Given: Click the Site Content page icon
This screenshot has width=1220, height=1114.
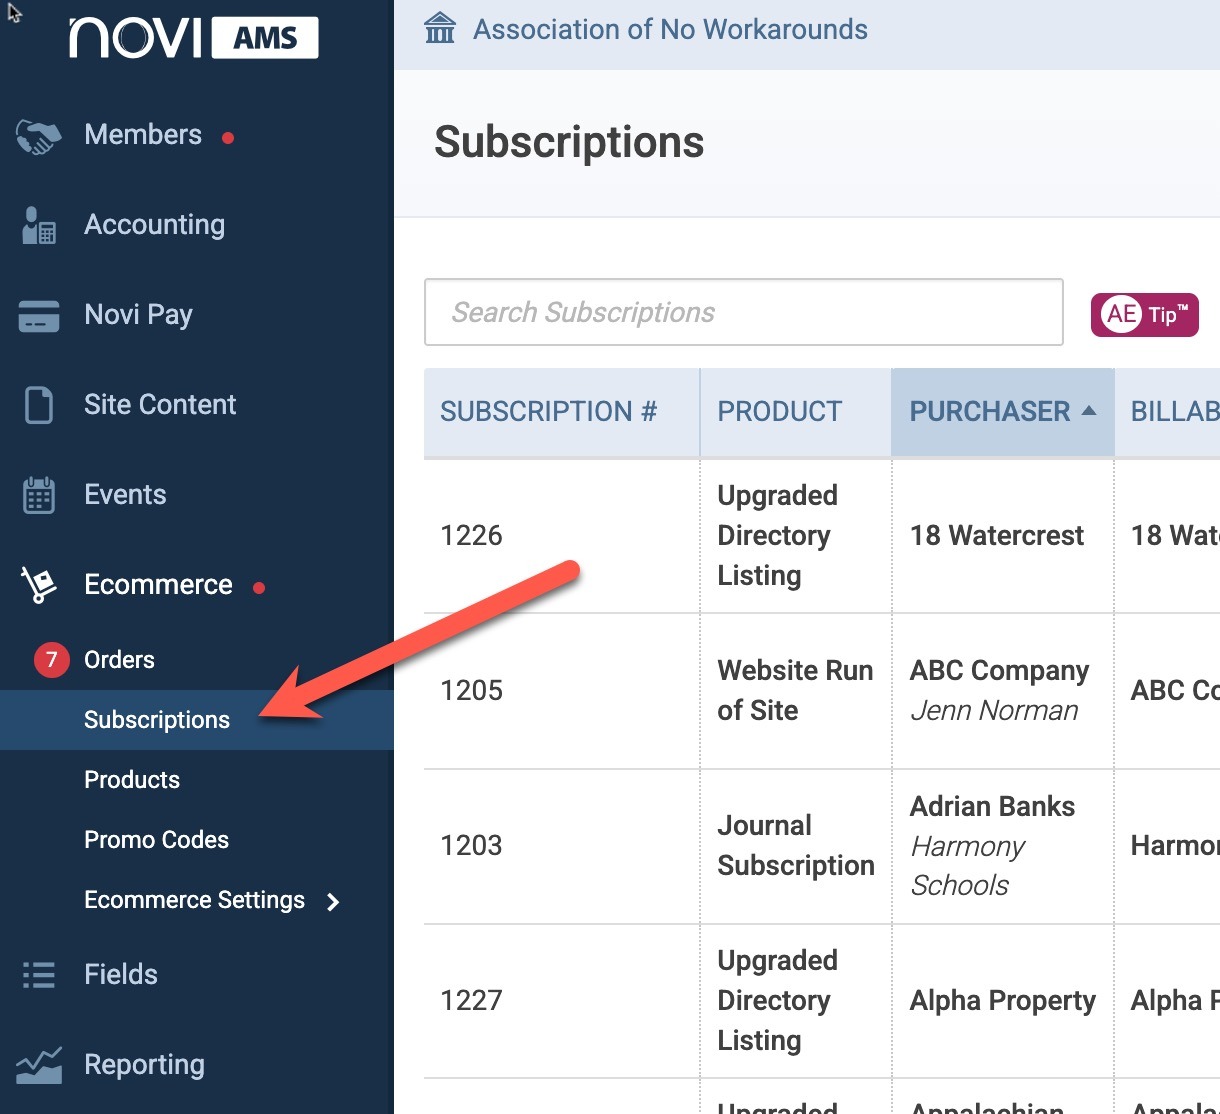Looking at the screenshot, I should tap(38, 406).
